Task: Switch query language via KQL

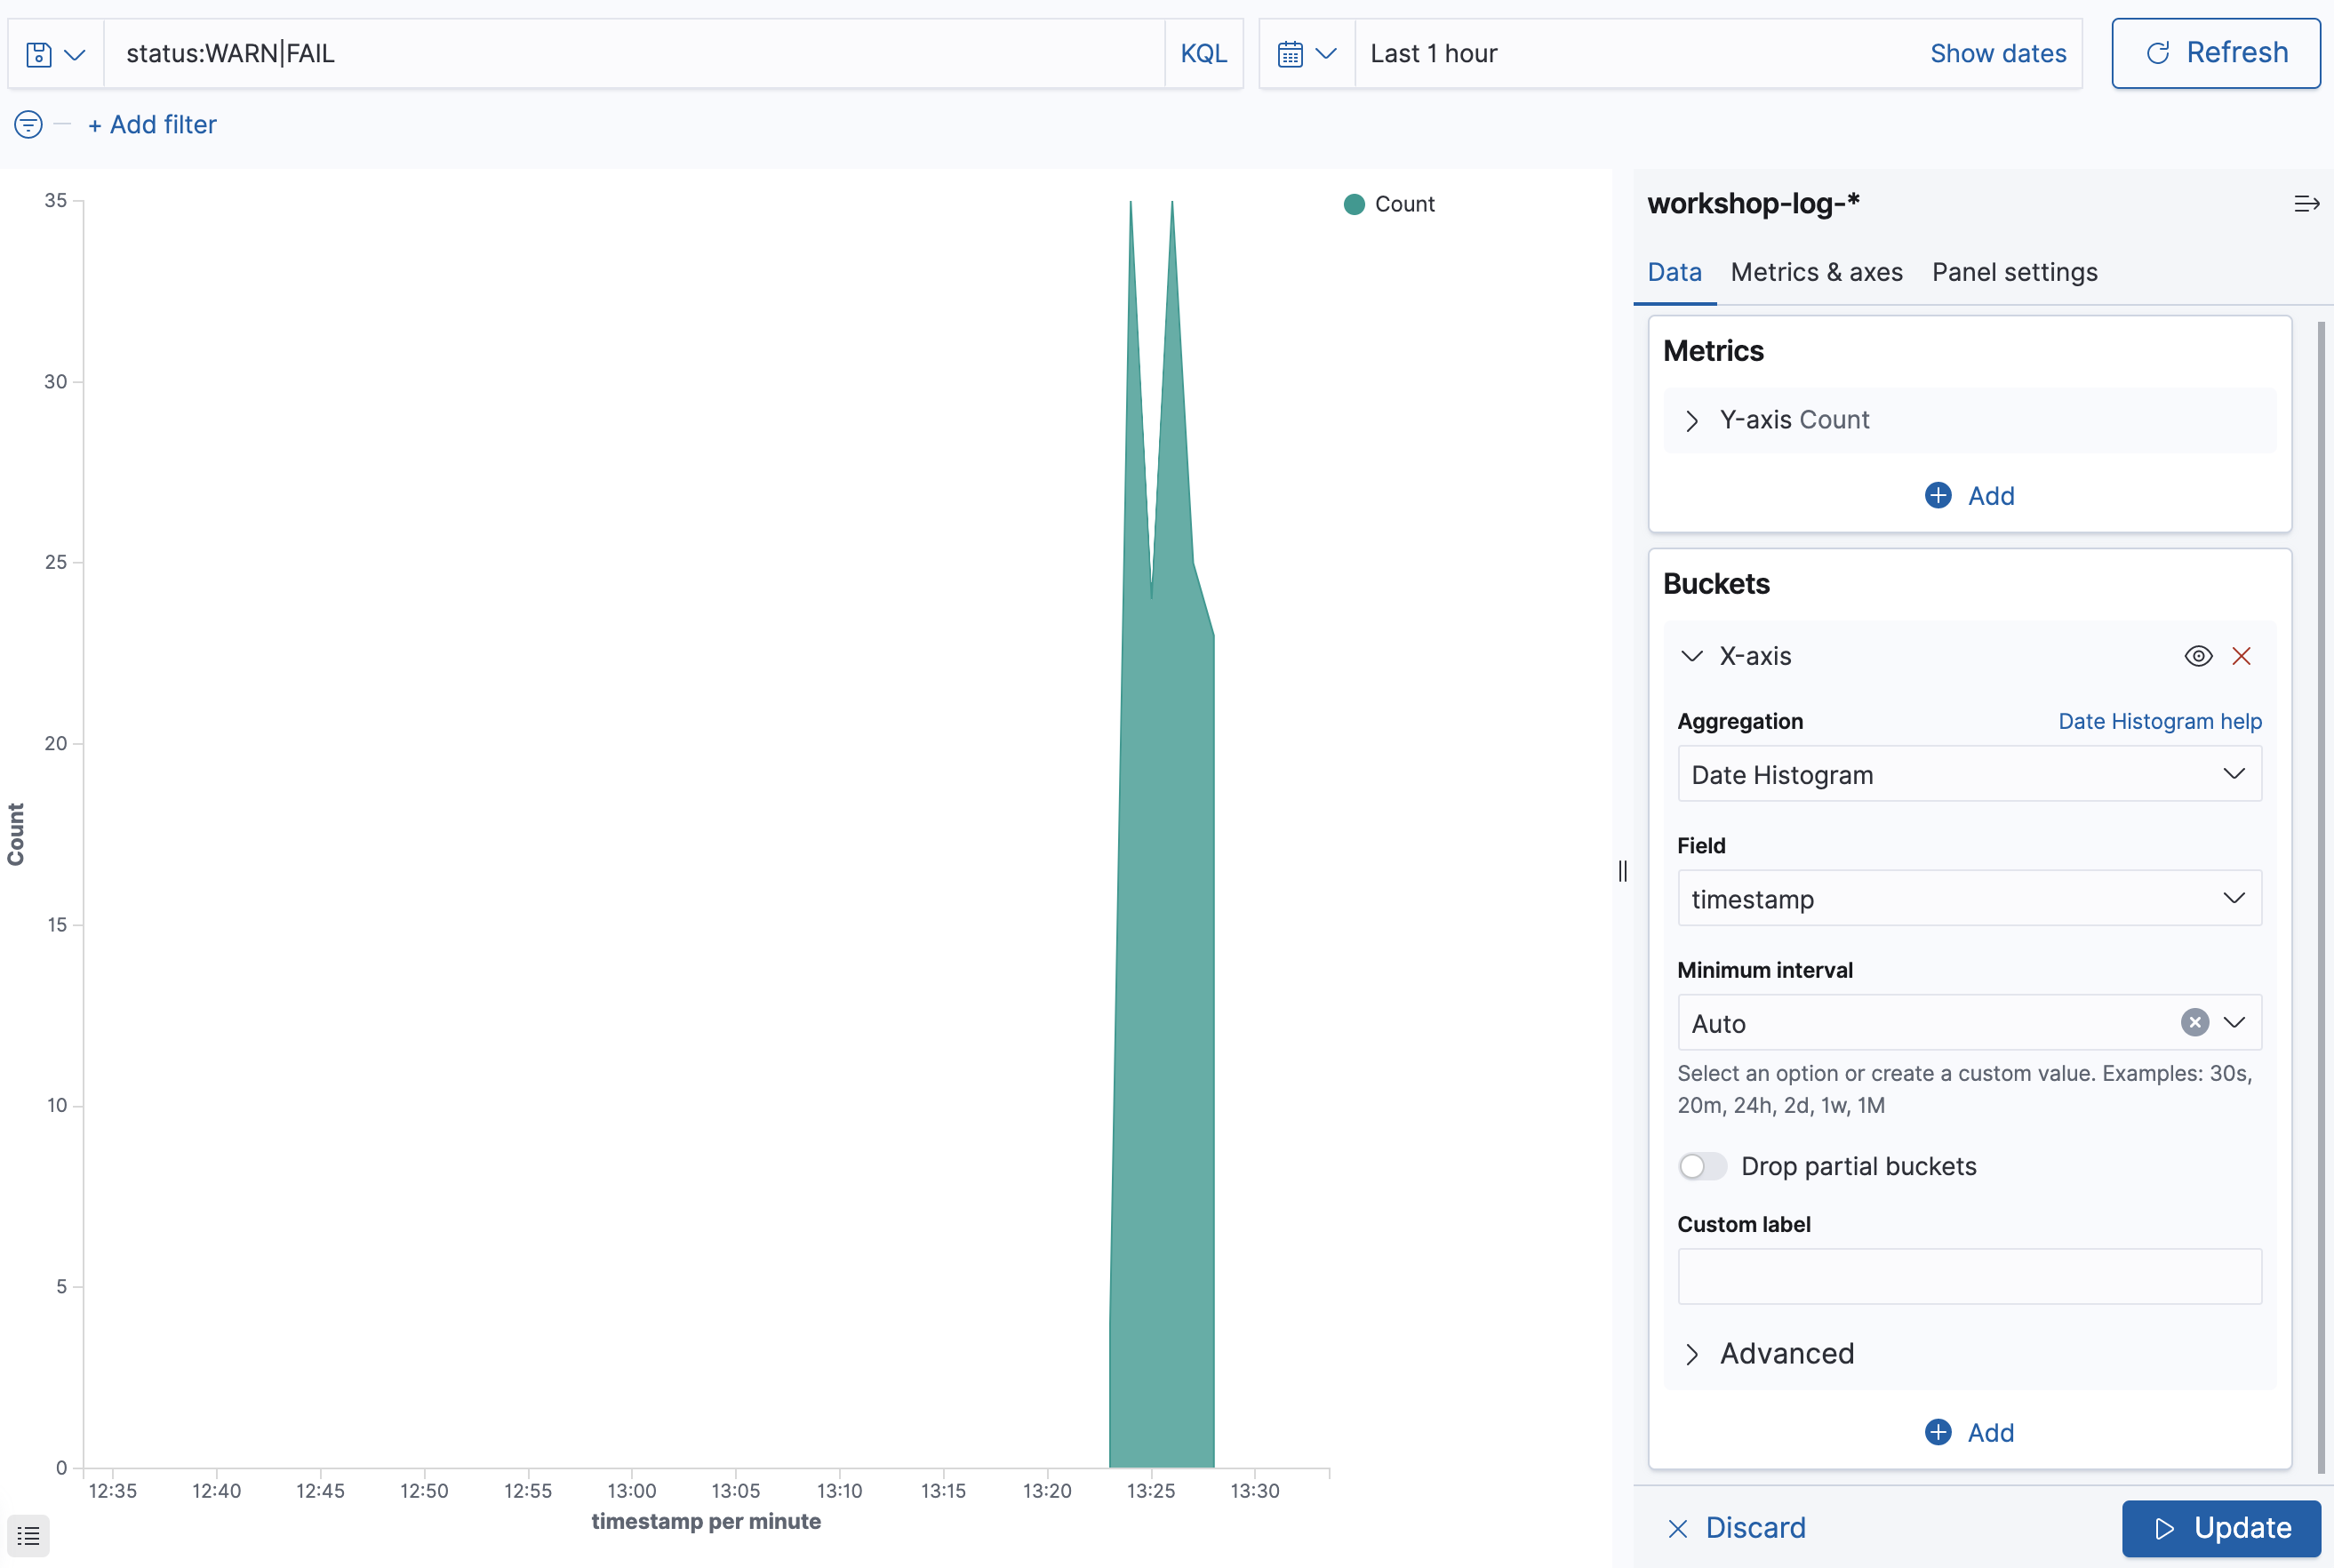Action: click(x=1203, y=54)
